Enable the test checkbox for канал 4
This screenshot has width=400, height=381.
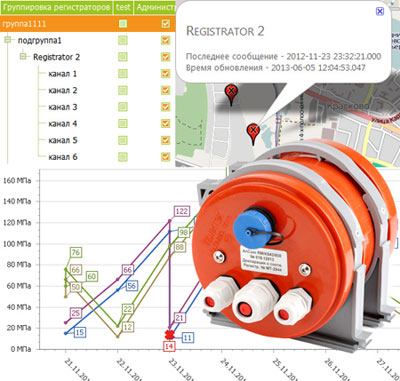123,124
